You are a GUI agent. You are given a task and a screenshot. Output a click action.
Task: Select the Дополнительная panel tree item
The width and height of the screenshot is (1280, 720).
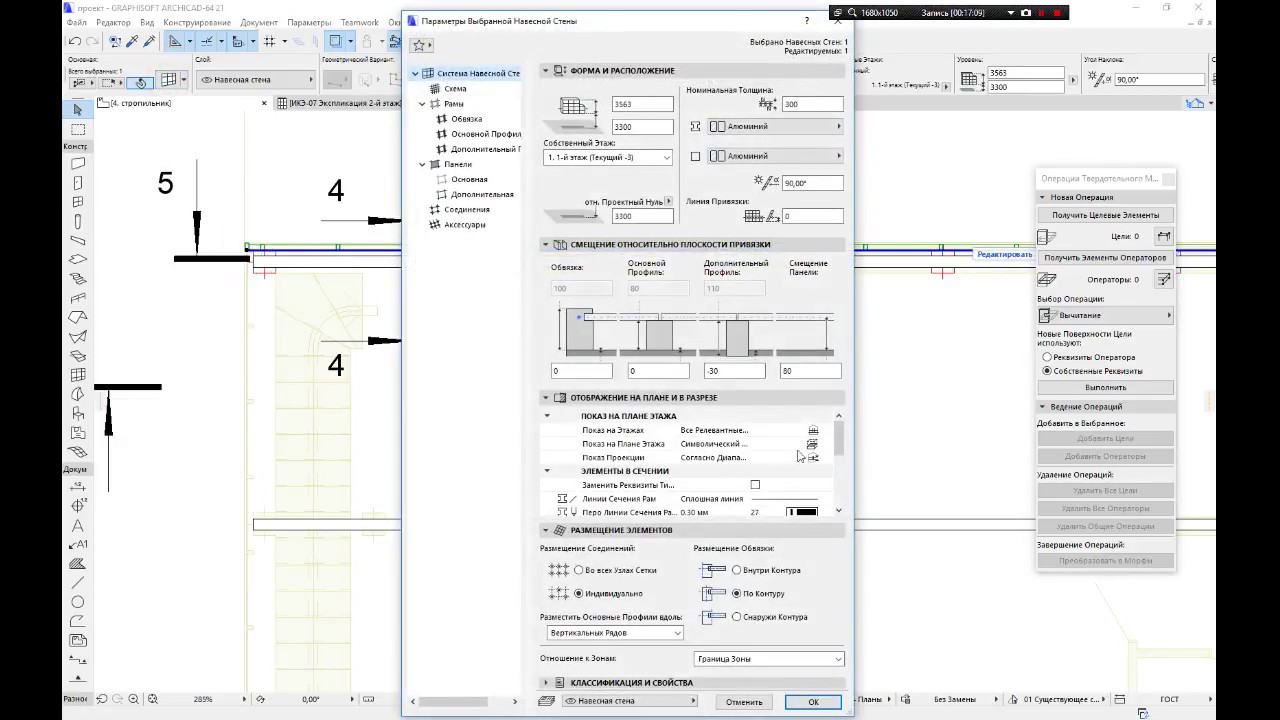(482, 195)
